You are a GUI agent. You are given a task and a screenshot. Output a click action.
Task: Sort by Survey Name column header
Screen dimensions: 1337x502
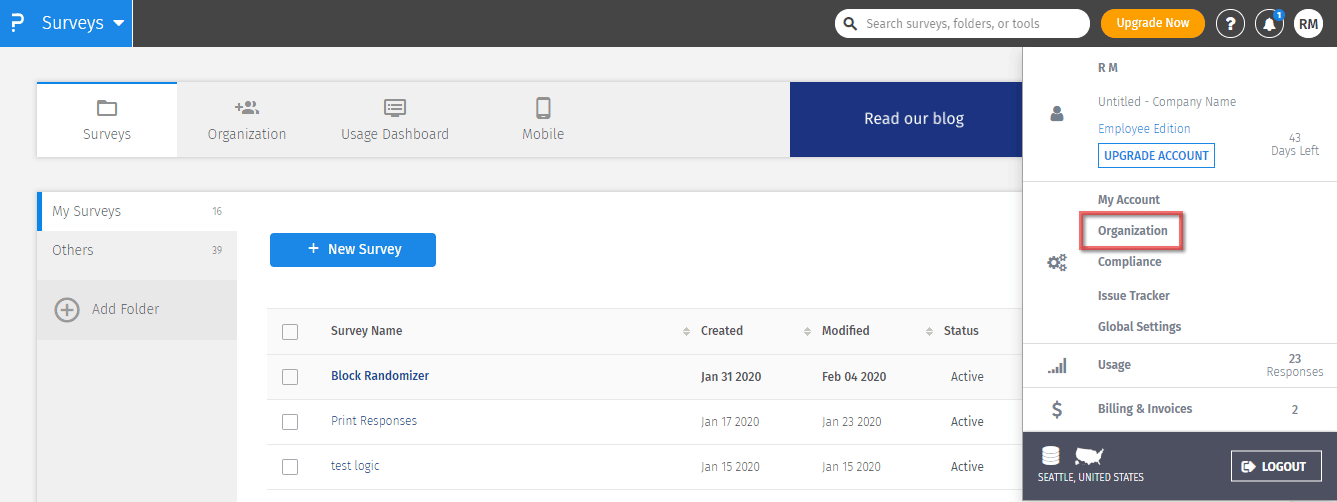[x=367, y=331]
